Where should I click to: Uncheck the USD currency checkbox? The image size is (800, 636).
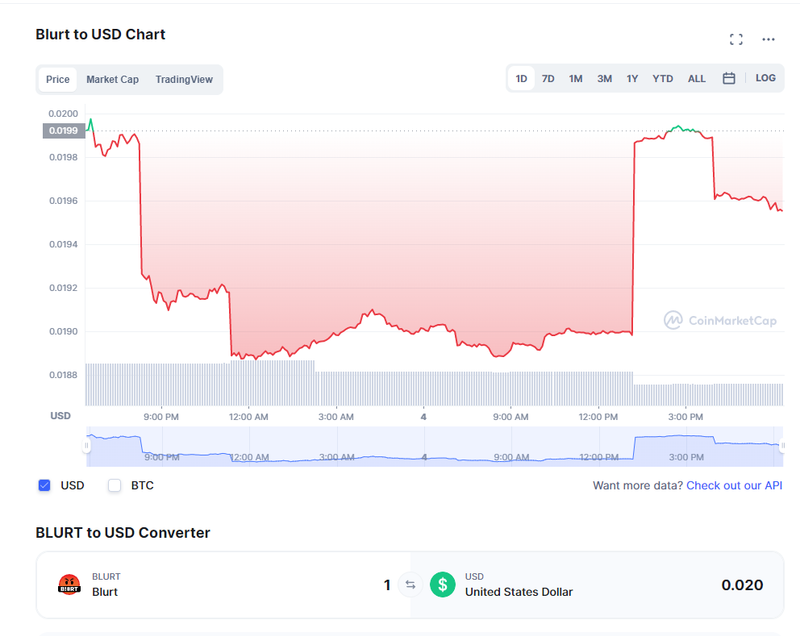pyautogui.click(x=44, y=486)
